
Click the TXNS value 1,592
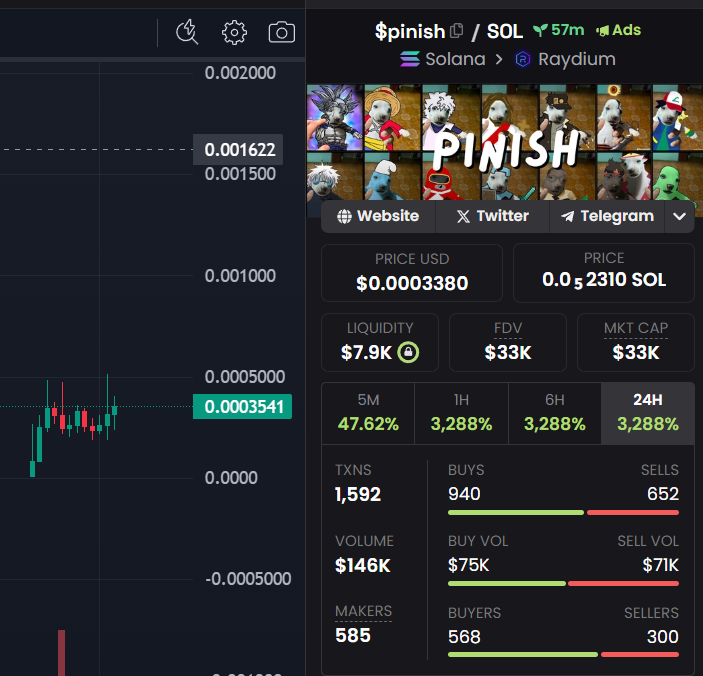[358, 494]
